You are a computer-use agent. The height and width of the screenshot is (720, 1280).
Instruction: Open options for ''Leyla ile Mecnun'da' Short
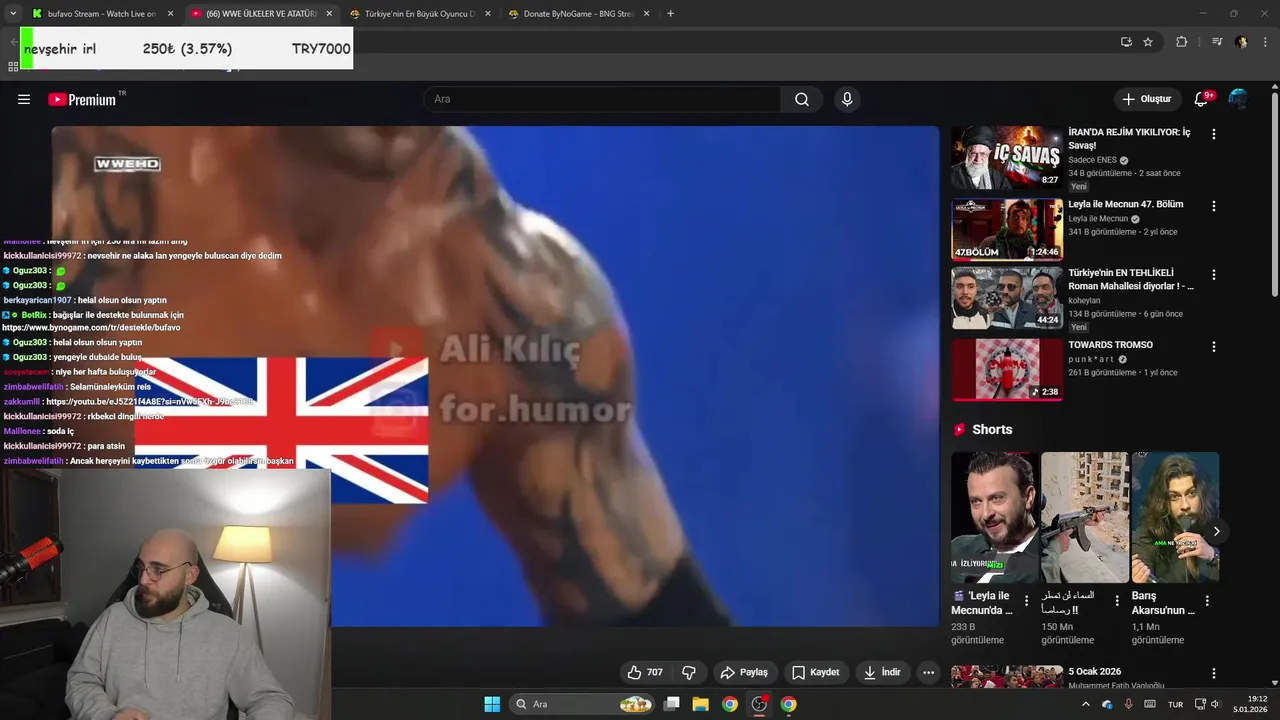click(x=1026, y=601)
